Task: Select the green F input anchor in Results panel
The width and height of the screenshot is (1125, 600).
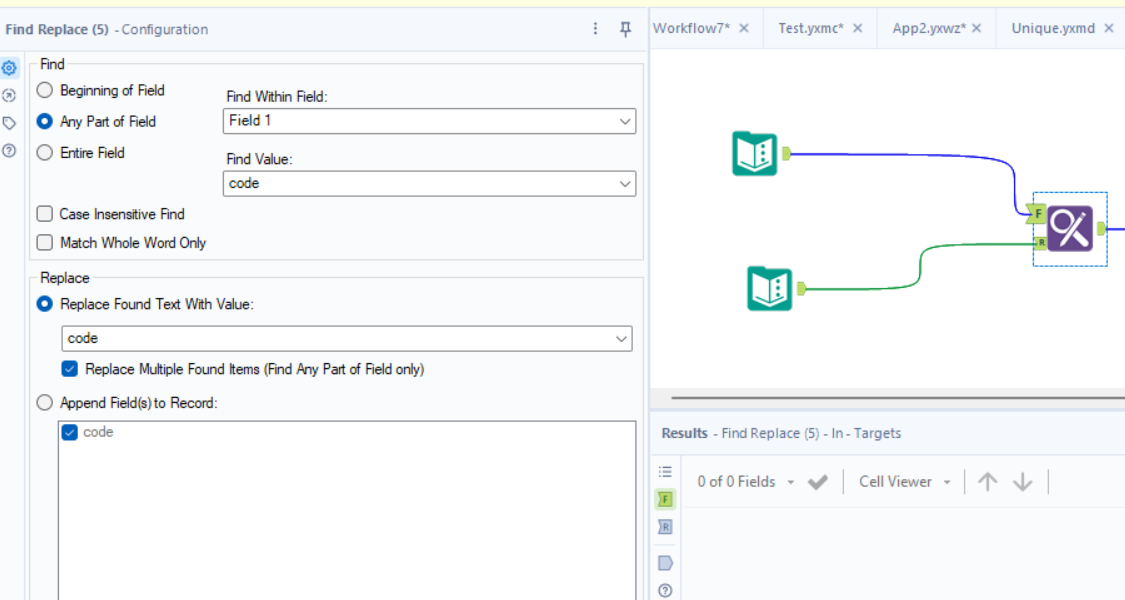Action: (664, 499)
